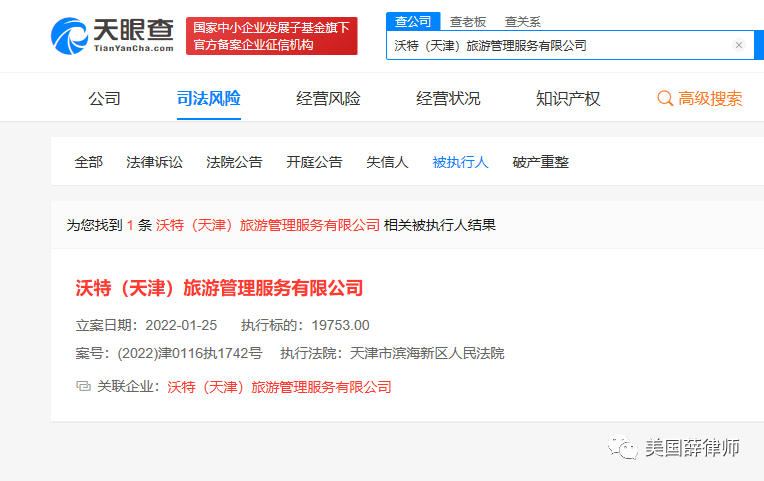This screenshot has width=764, height=481.
Task: Open the 经营风险 navigation tab
Action: (328, 99)
